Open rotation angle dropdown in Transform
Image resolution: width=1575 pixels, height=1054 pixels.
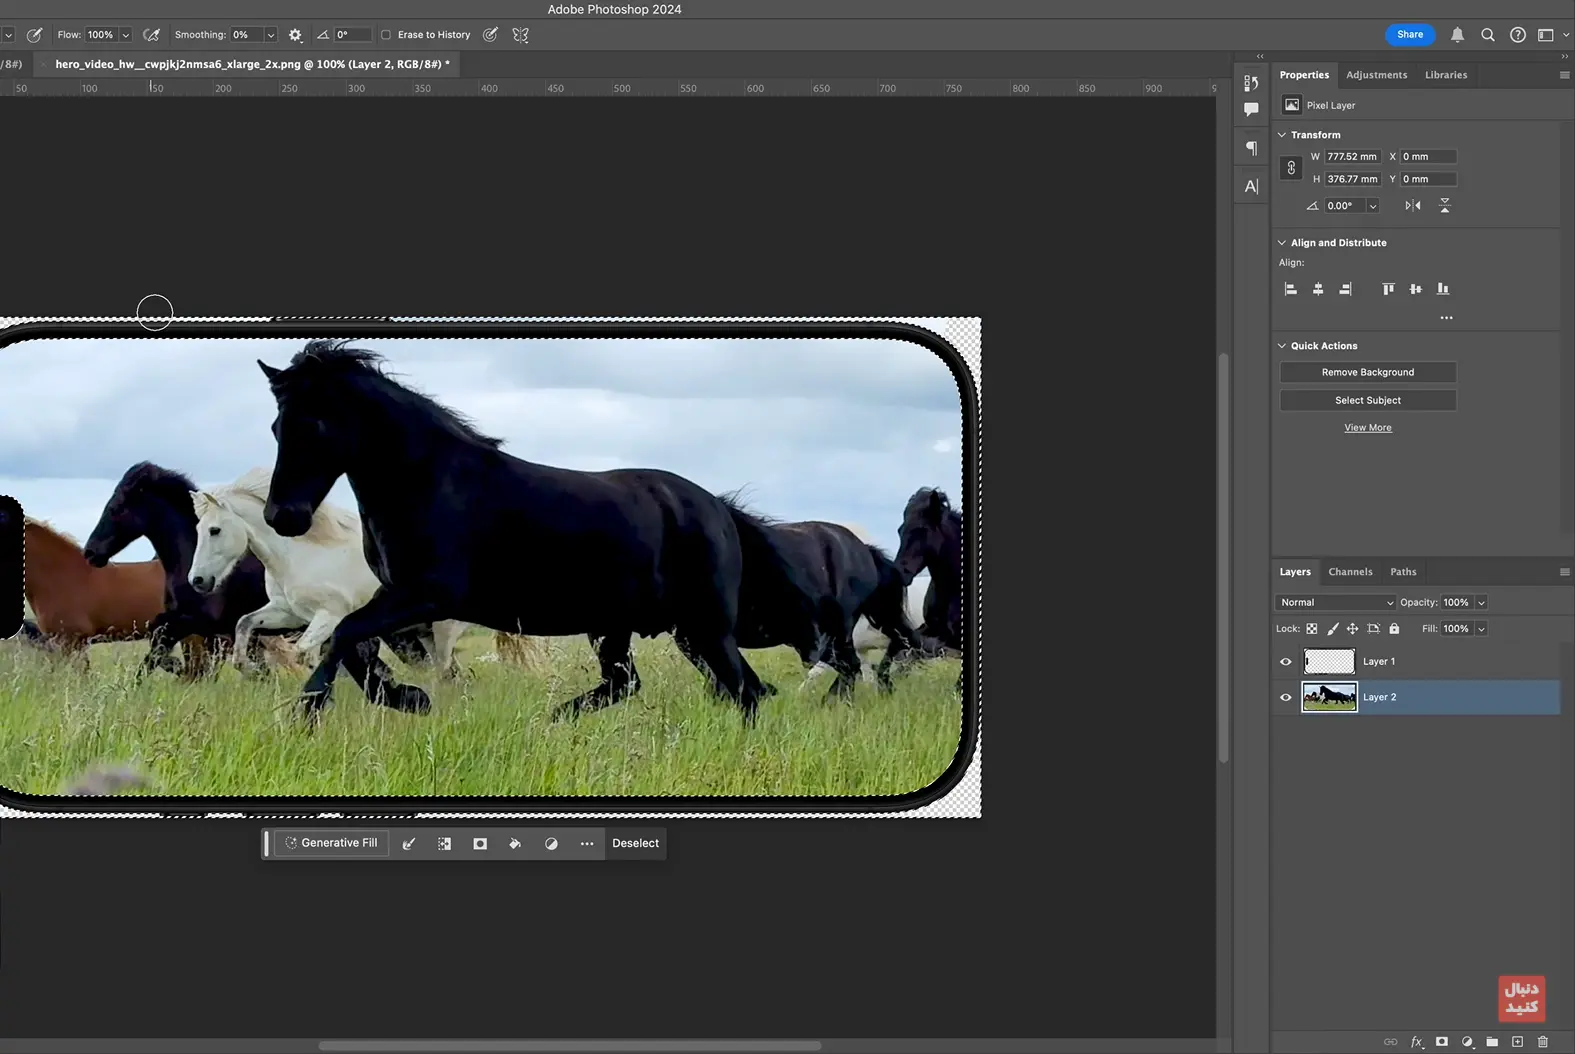(1373, 206)
